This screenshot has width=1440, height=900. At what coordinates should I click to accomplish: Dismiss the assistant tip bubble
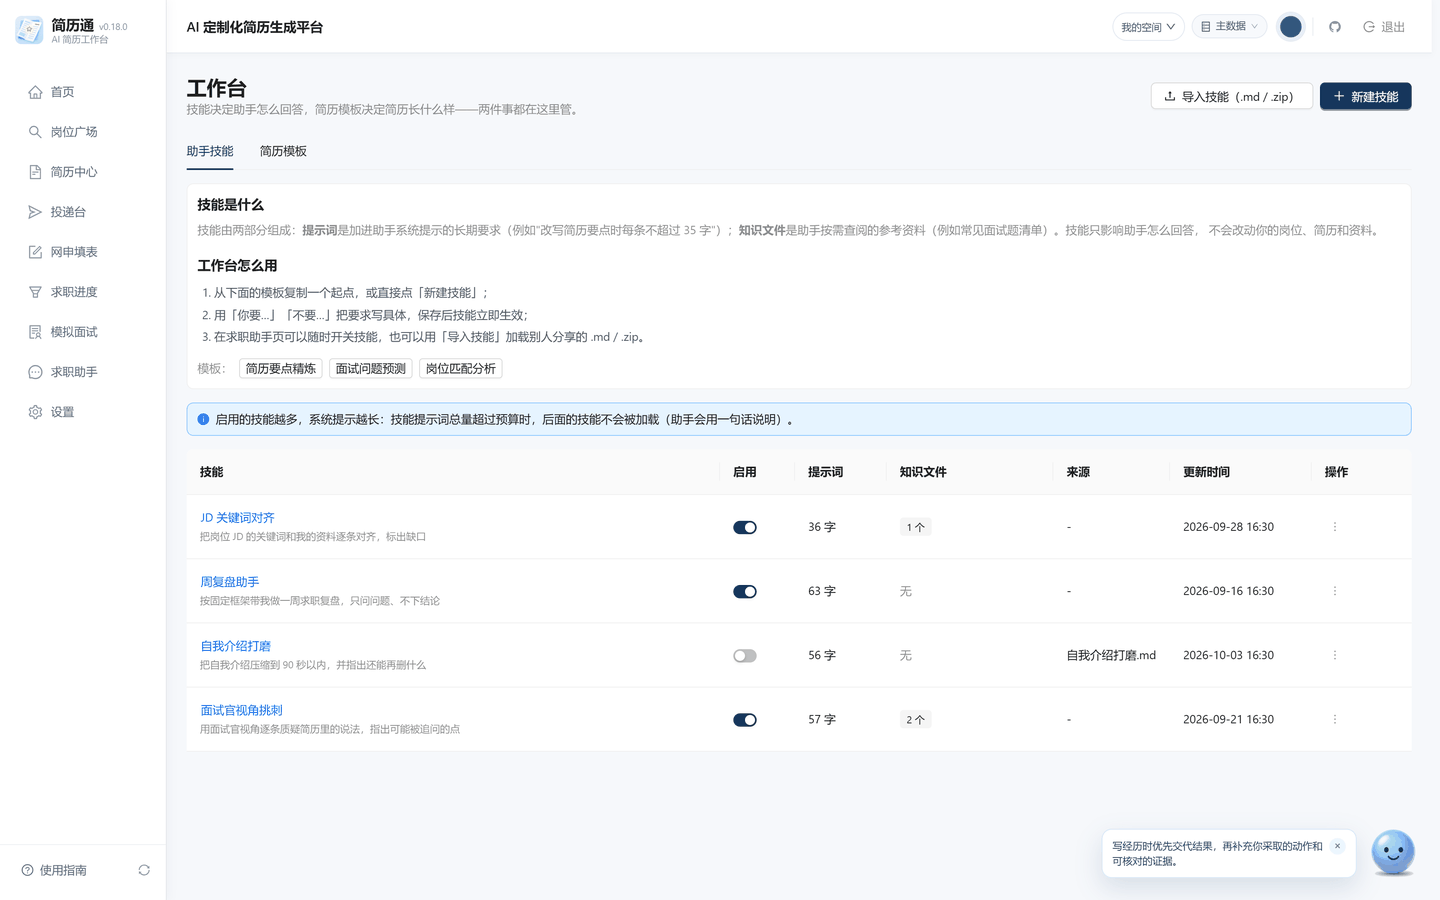click(x=1337, y=846)
